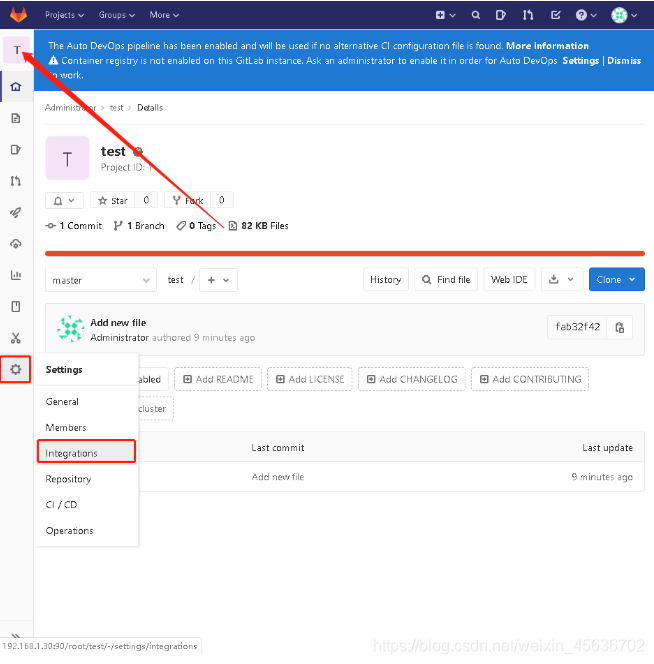Open Issues icon in sidebar
The height and width of the screenshot is (664, 654).
[16, 149]
